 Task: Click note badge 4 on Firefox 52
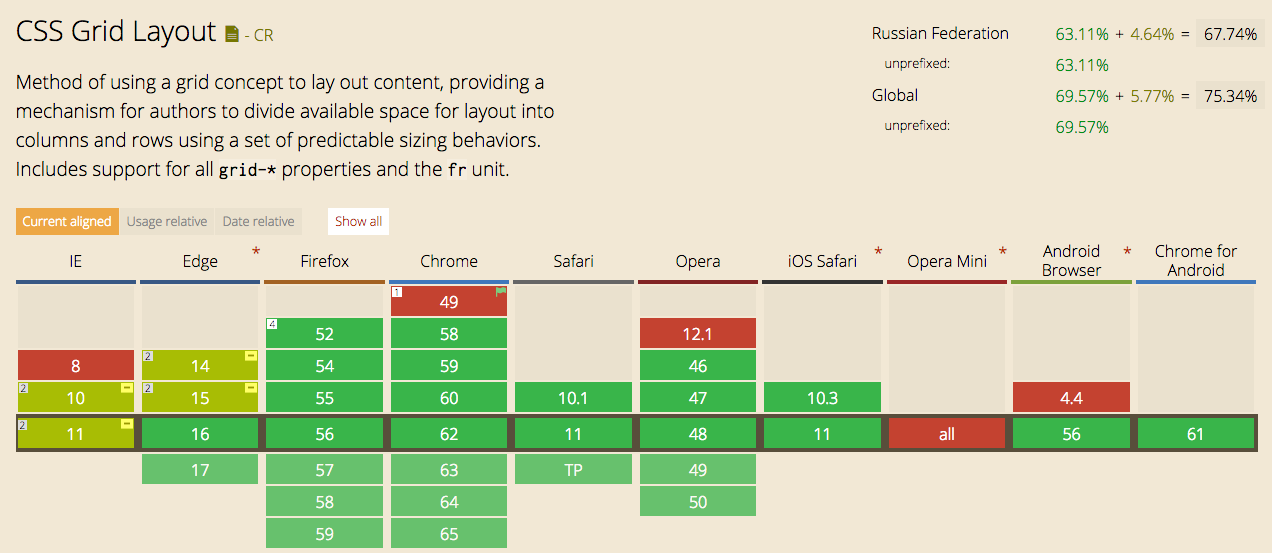pyautogui.click(x=272, y=324)
